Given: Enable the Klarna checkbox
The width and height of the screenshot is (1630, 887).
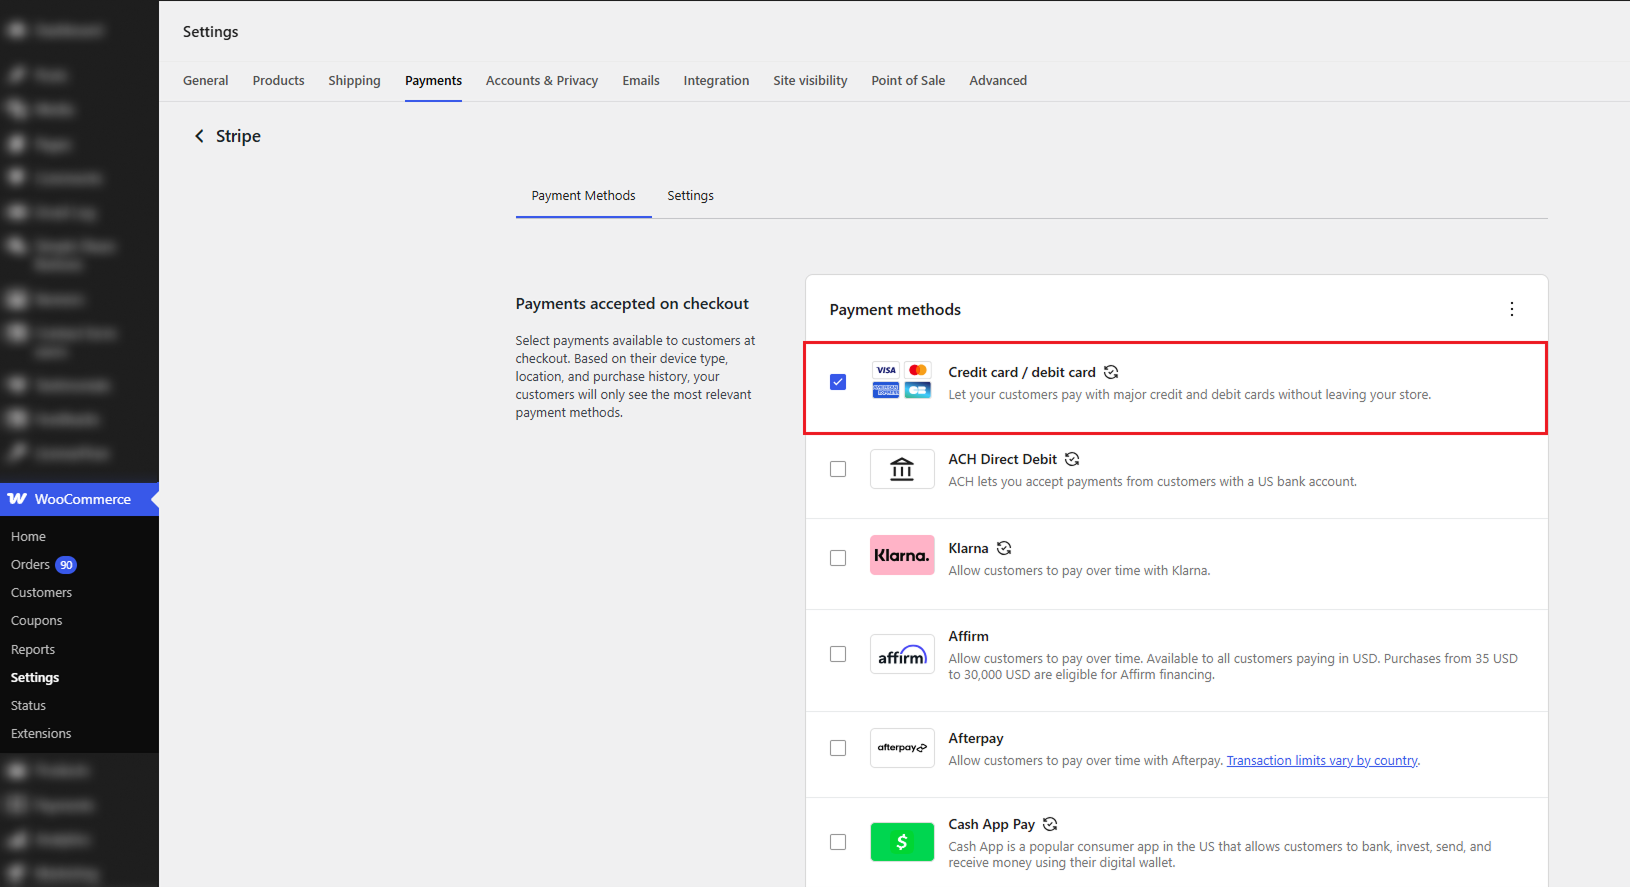Looking at the screenshot, I should (838, 558).
